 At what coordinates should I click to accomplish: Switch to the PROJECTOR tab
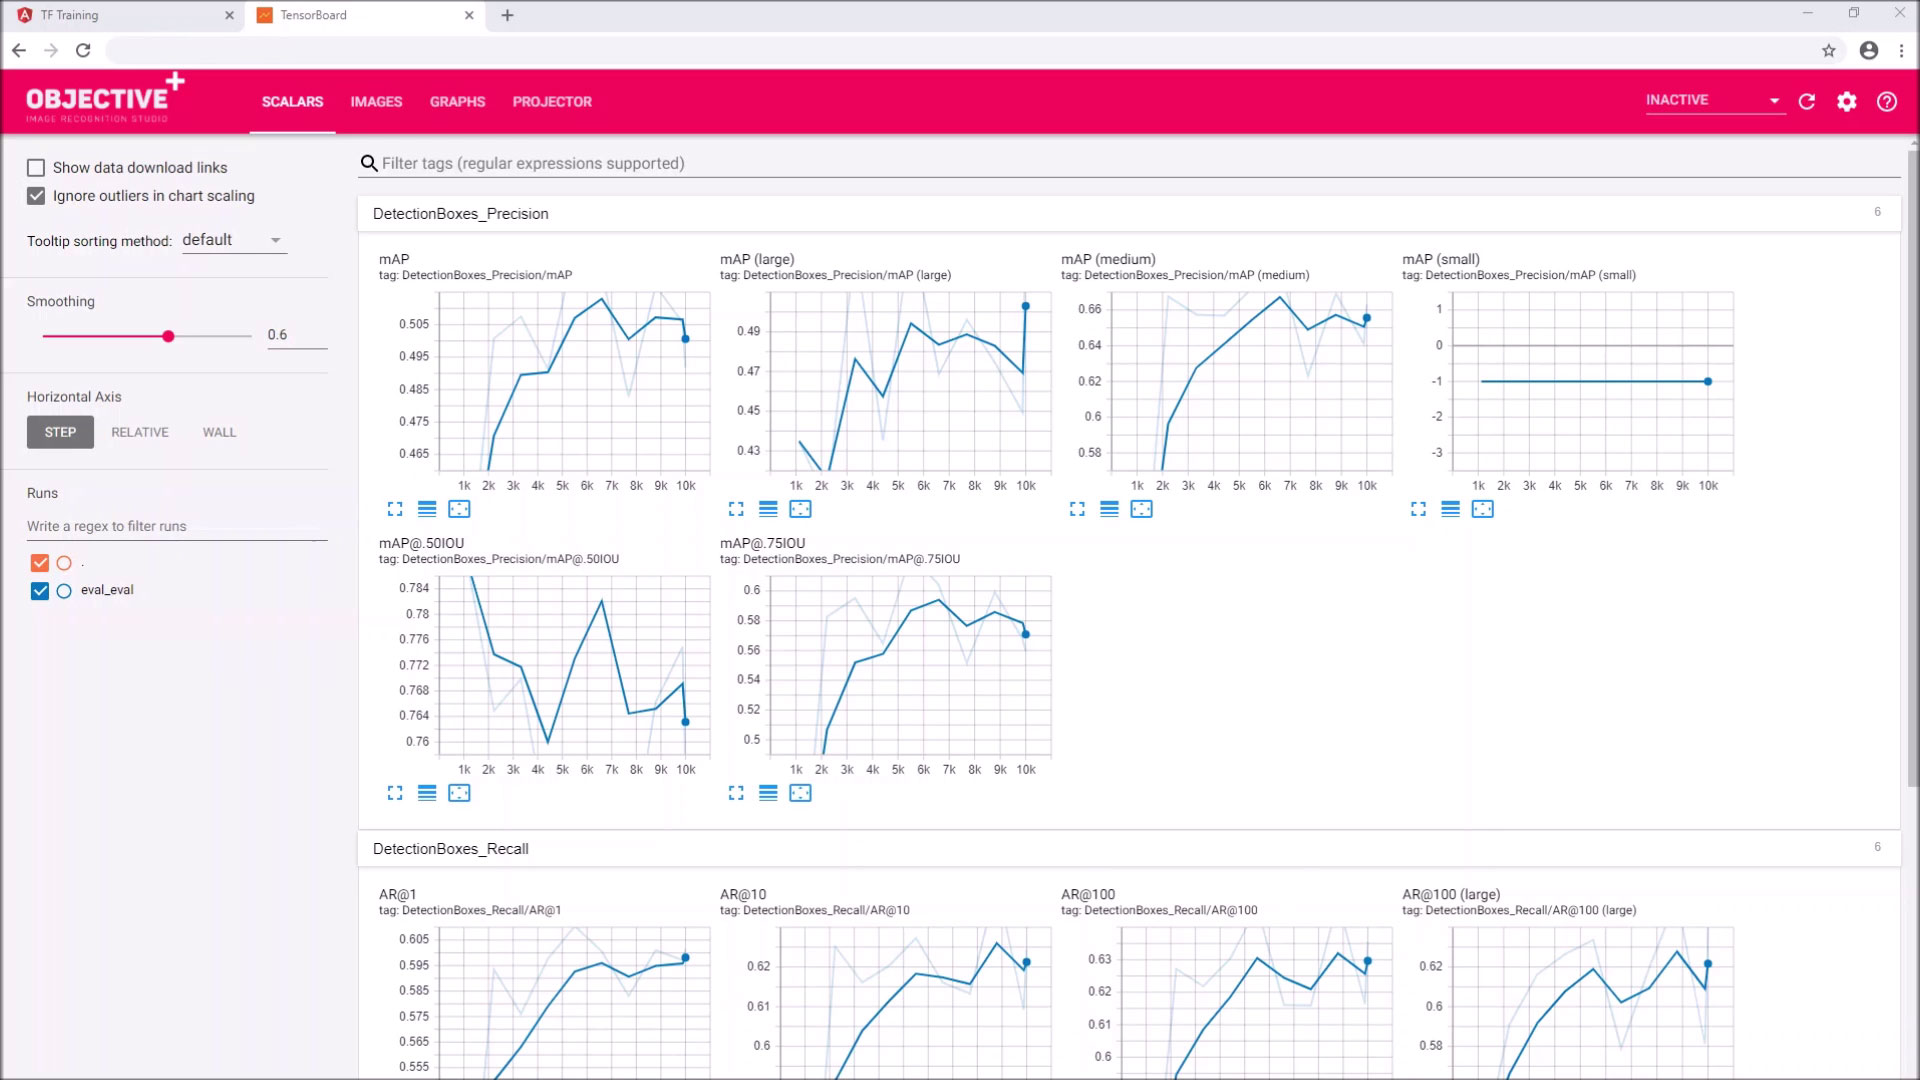coord(552,102)
